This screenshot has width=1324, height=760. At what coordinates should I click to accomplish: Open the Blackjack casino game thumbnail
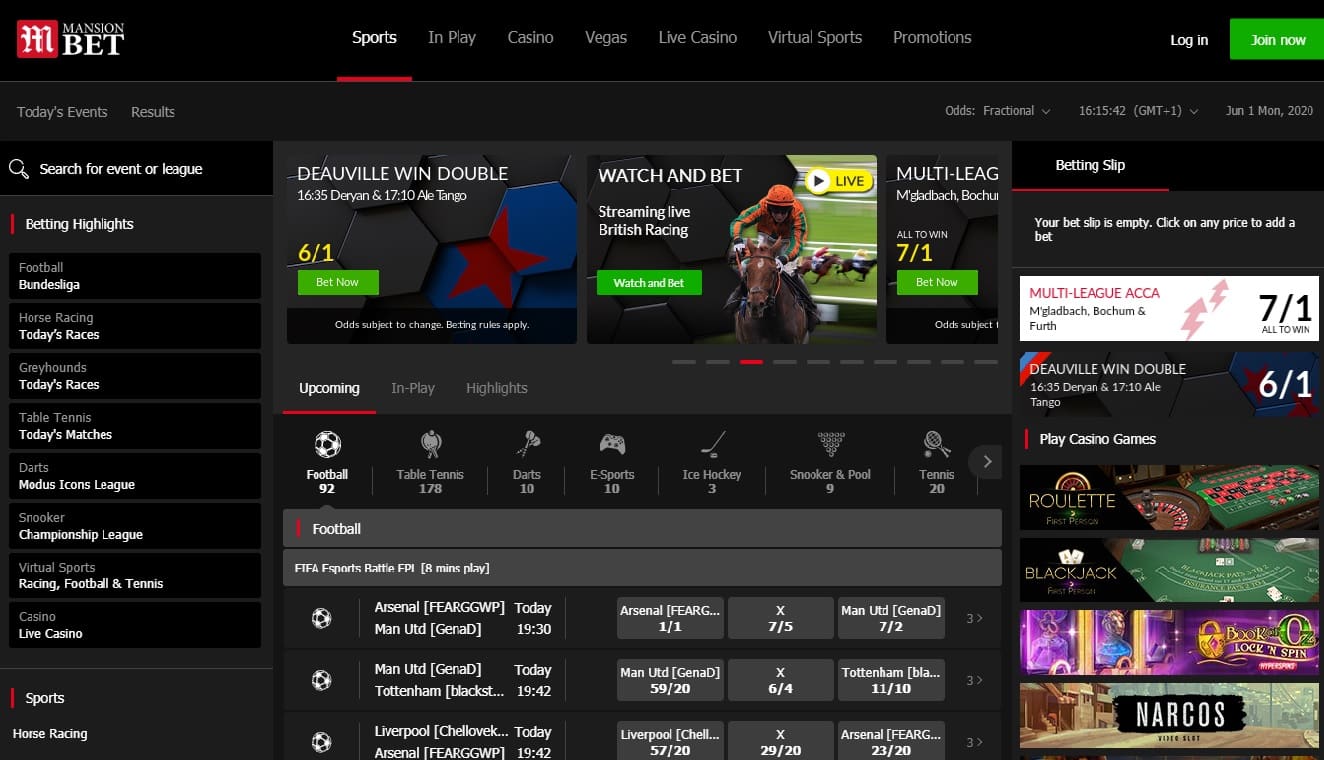(x=1169, y=570)
